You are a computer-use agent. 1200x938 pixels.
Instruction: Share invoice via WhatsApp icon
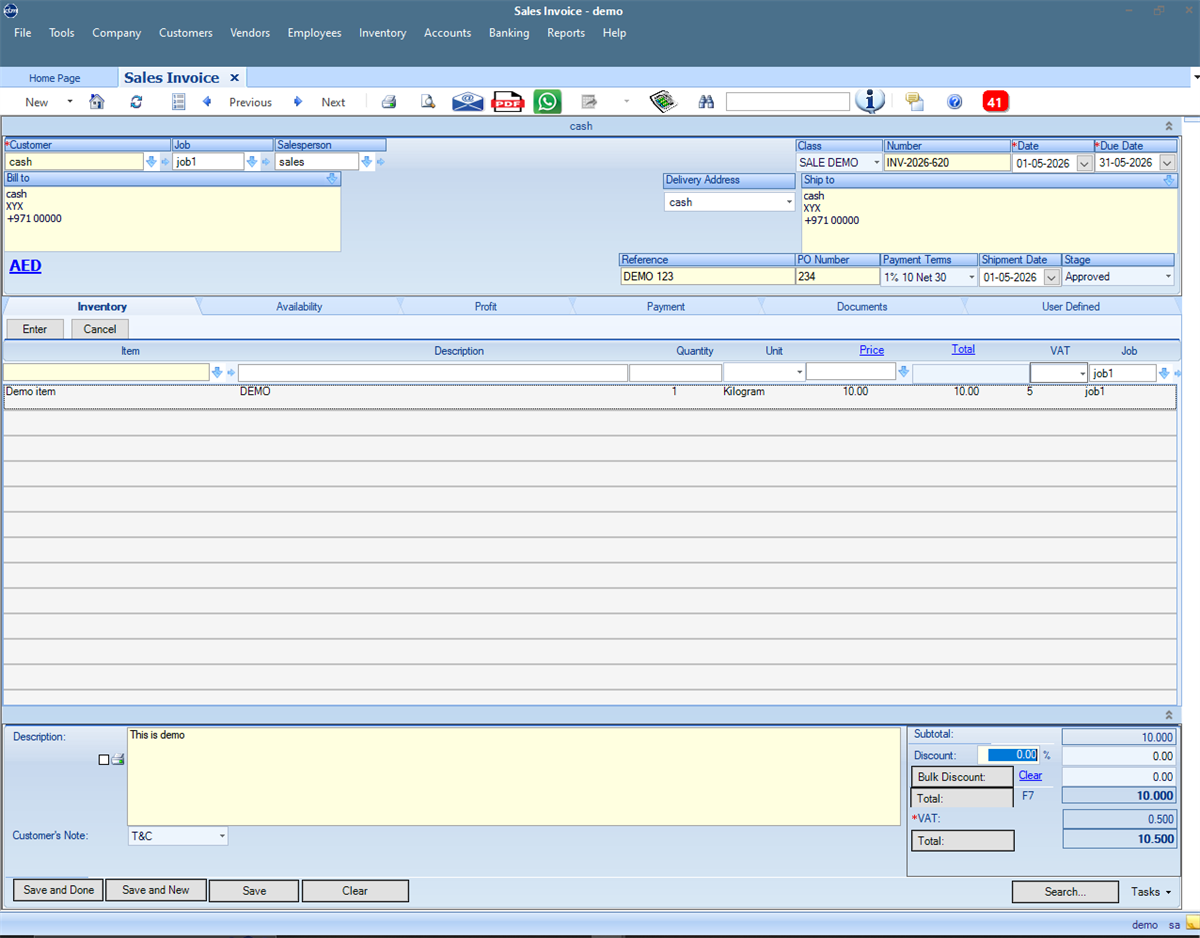(547, 102)
